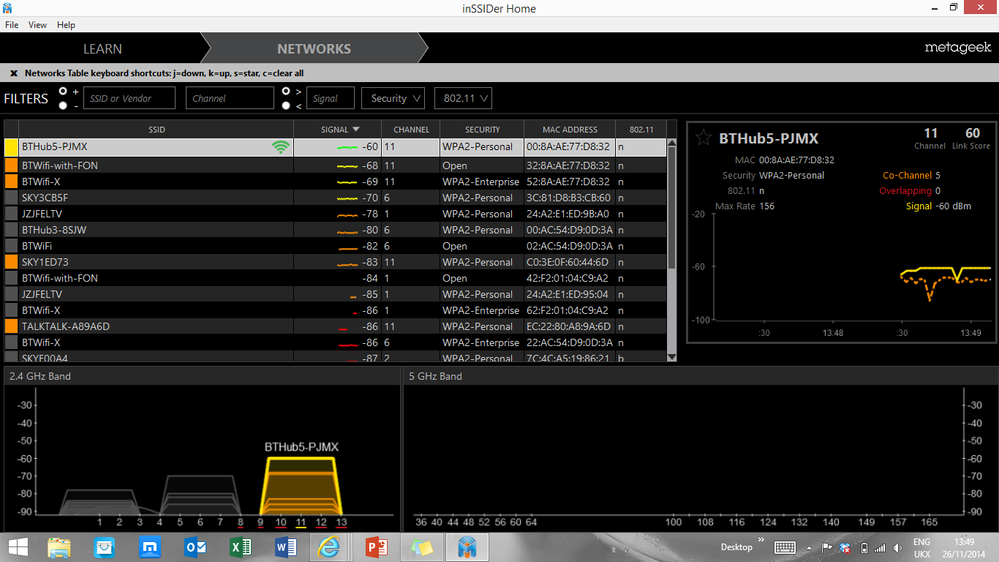This screenshot has height=562, width=999.
Task: Select the SKY3CB5F network row
Action: point(336,198)
